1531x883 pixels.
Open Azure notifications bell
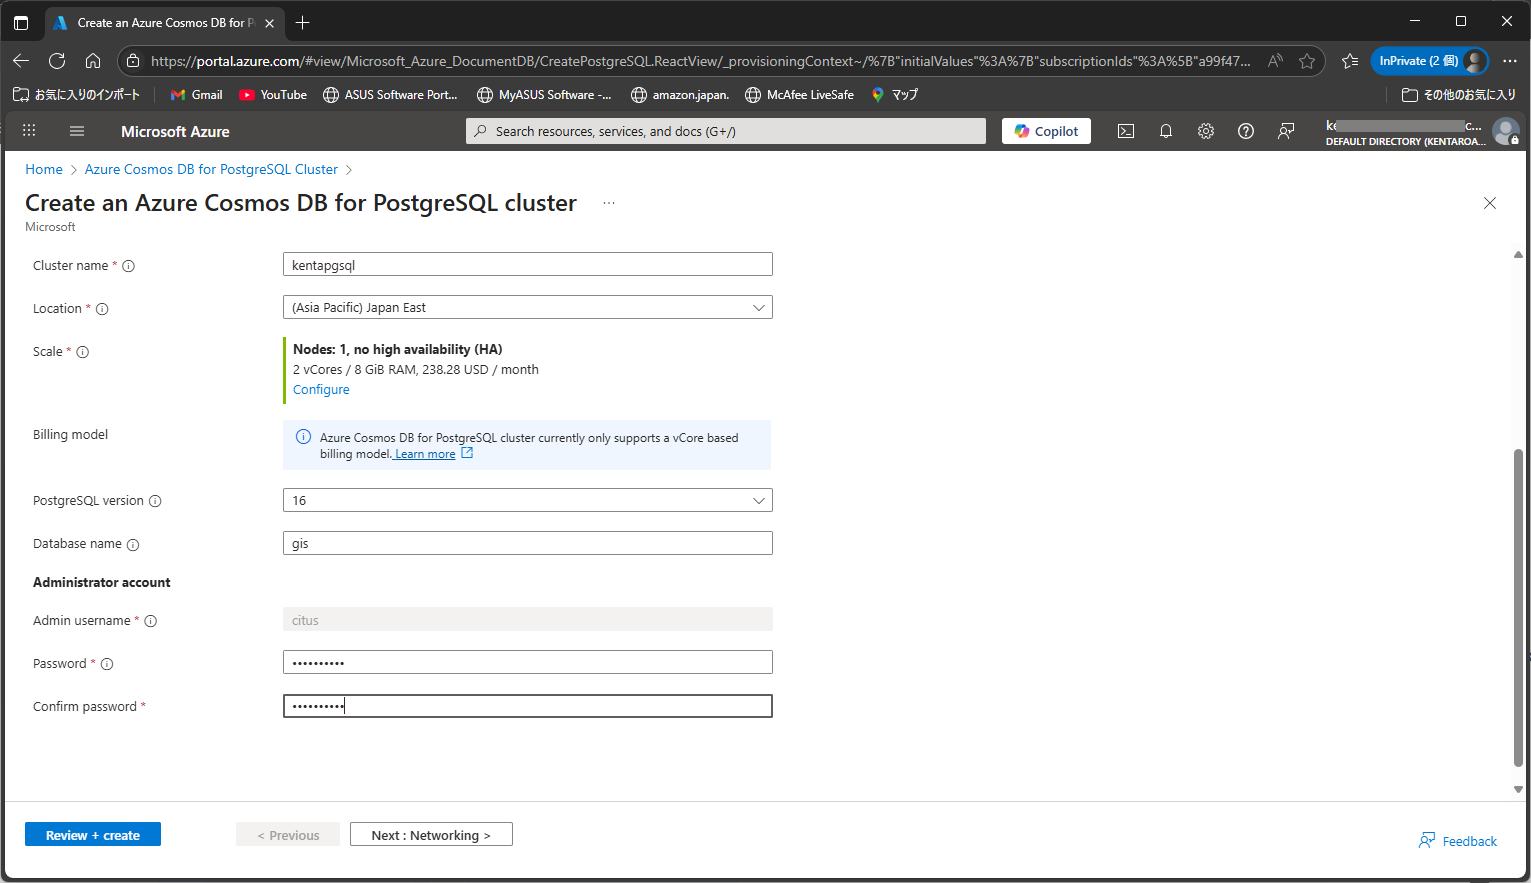tap(1166, 131)
